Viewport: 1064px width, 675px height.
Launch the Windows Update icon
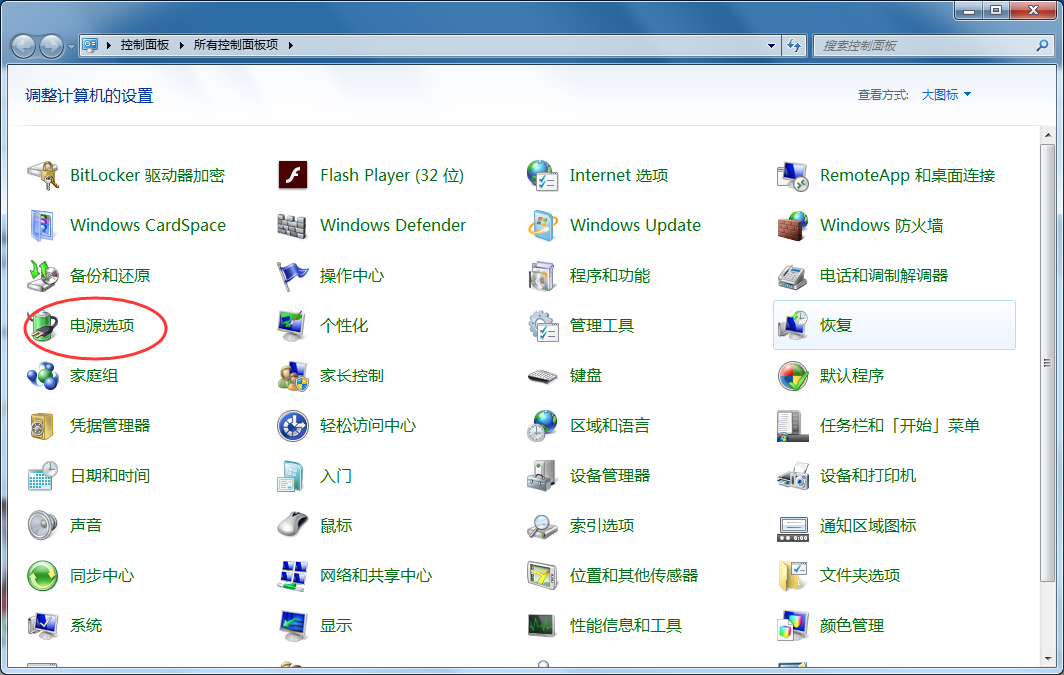point(543,225)
